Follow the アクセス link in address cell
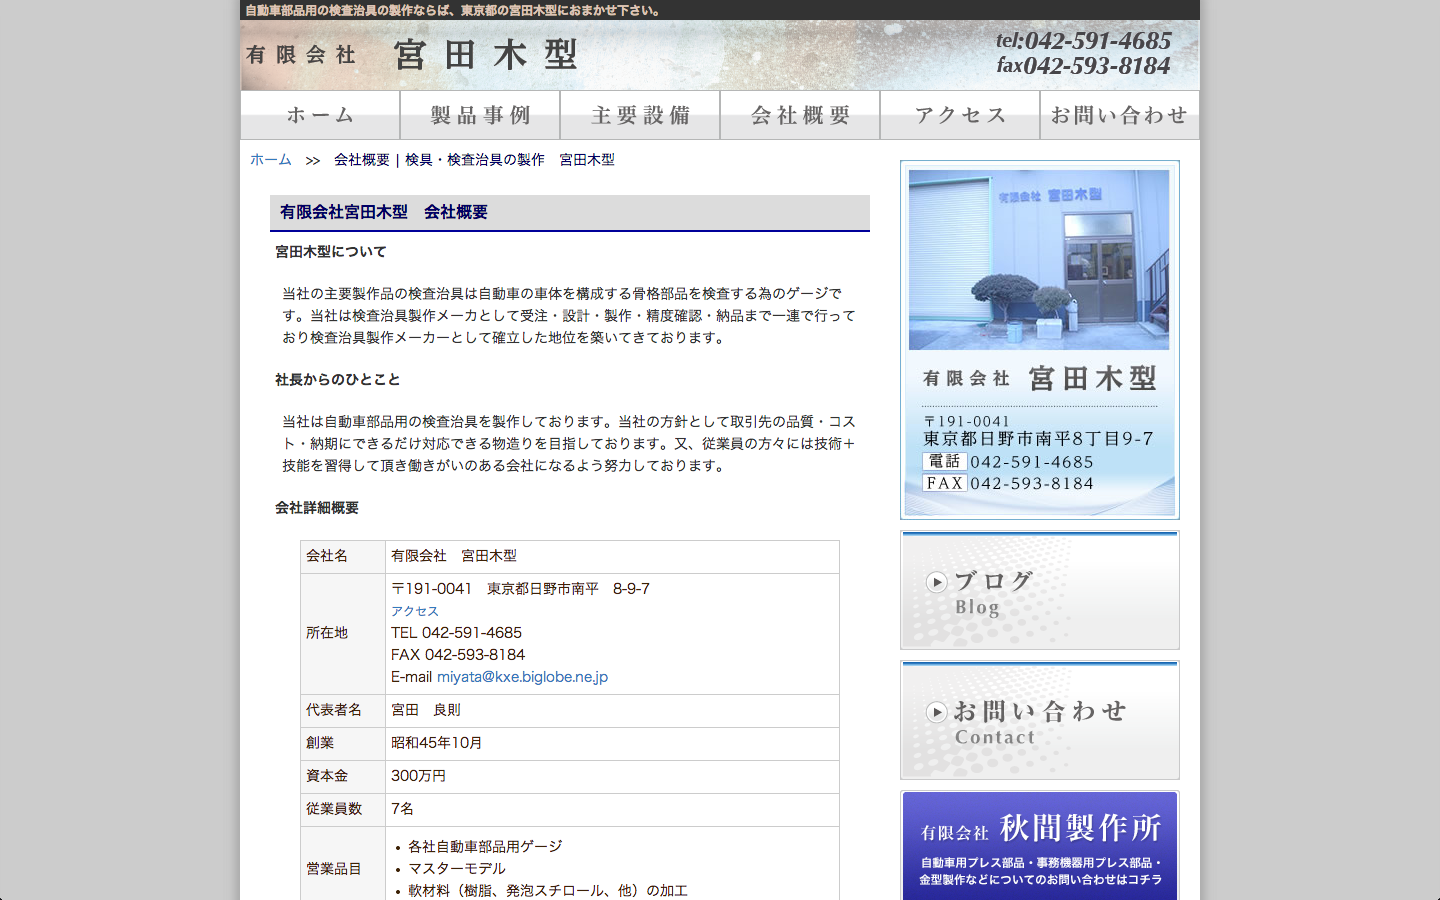The width and height of the screenshot is (1440, 900). click(414, 611)
